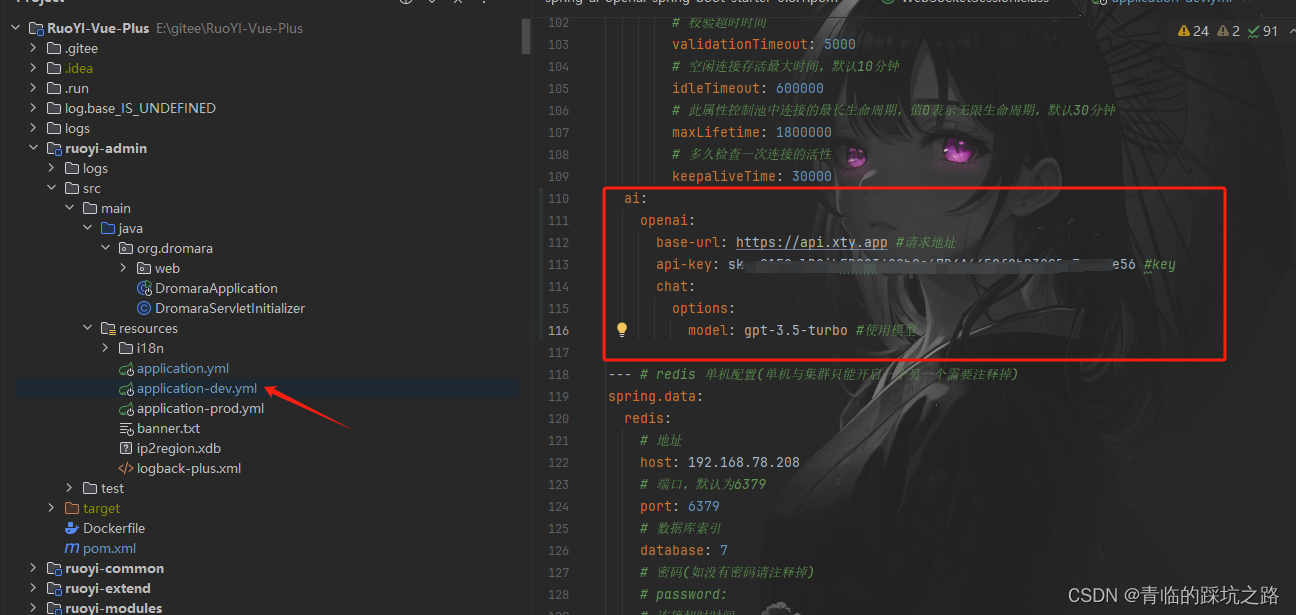Click the green checkmark icon showing 91

(1262, 30)
